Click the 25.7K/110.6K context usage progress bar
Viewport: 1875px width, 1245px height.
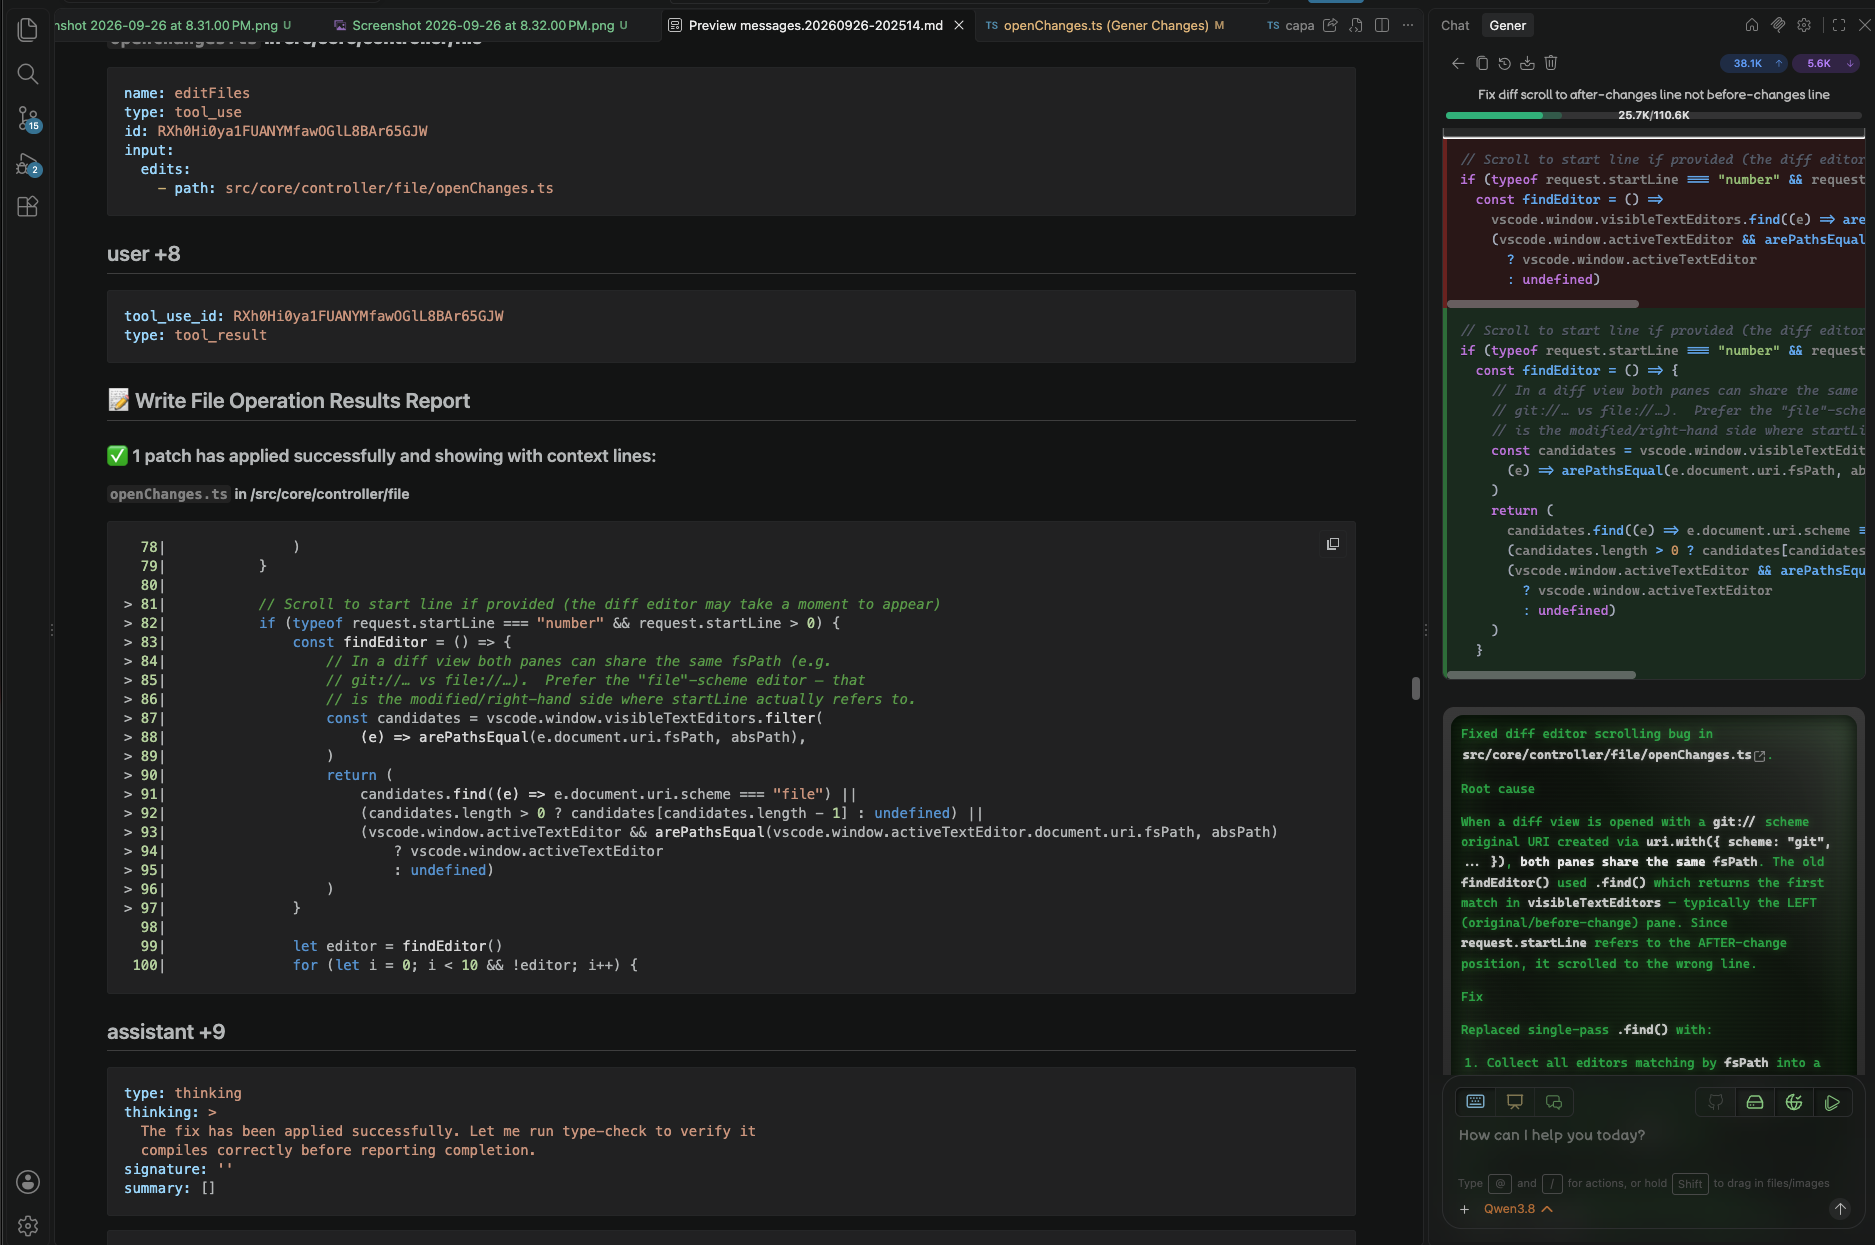pos(1654,115)
